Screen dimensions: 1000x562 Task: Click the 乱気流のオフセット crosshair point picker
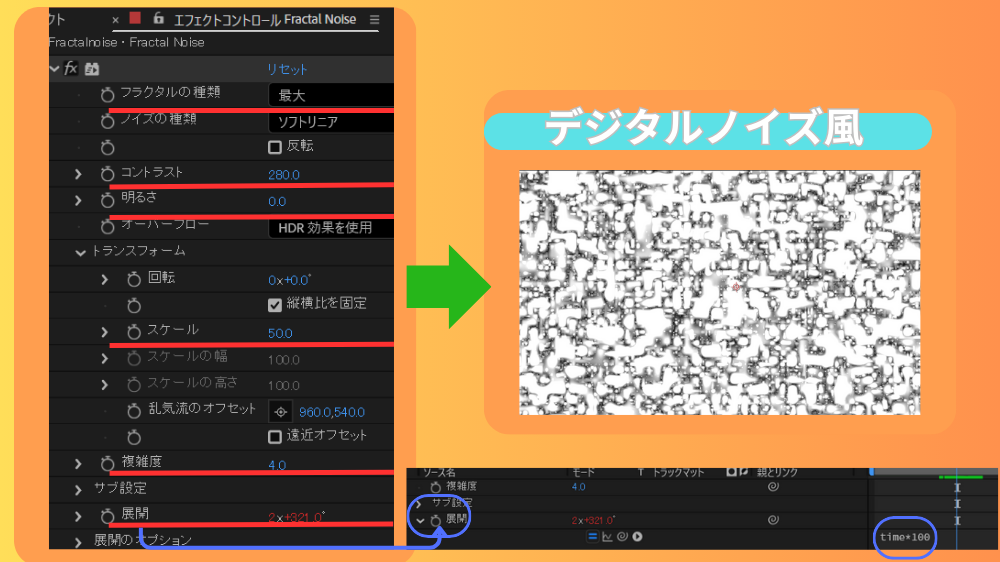click(281, 411)
